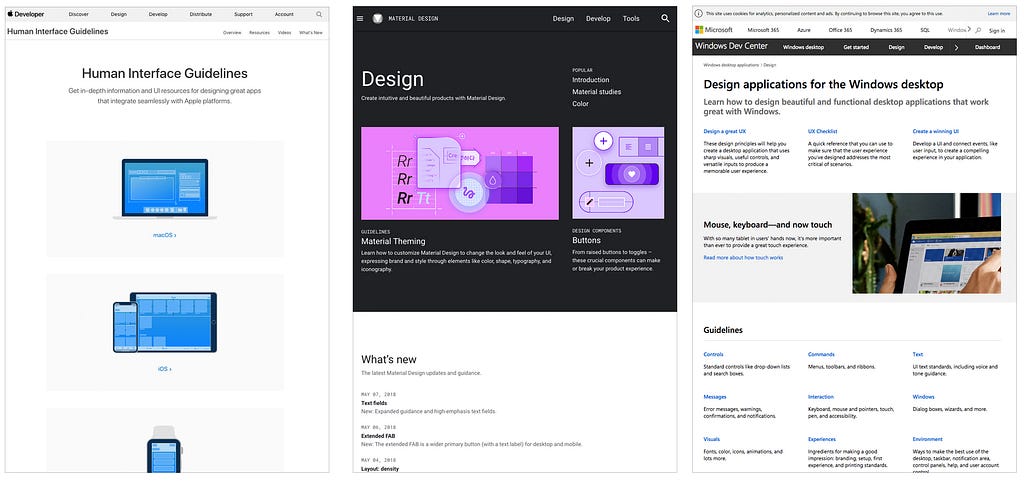Image resolution: width=1024 pixels, height=482 pixels.
Task: Open Create a winning UI link
Action: tap(935, 131)
